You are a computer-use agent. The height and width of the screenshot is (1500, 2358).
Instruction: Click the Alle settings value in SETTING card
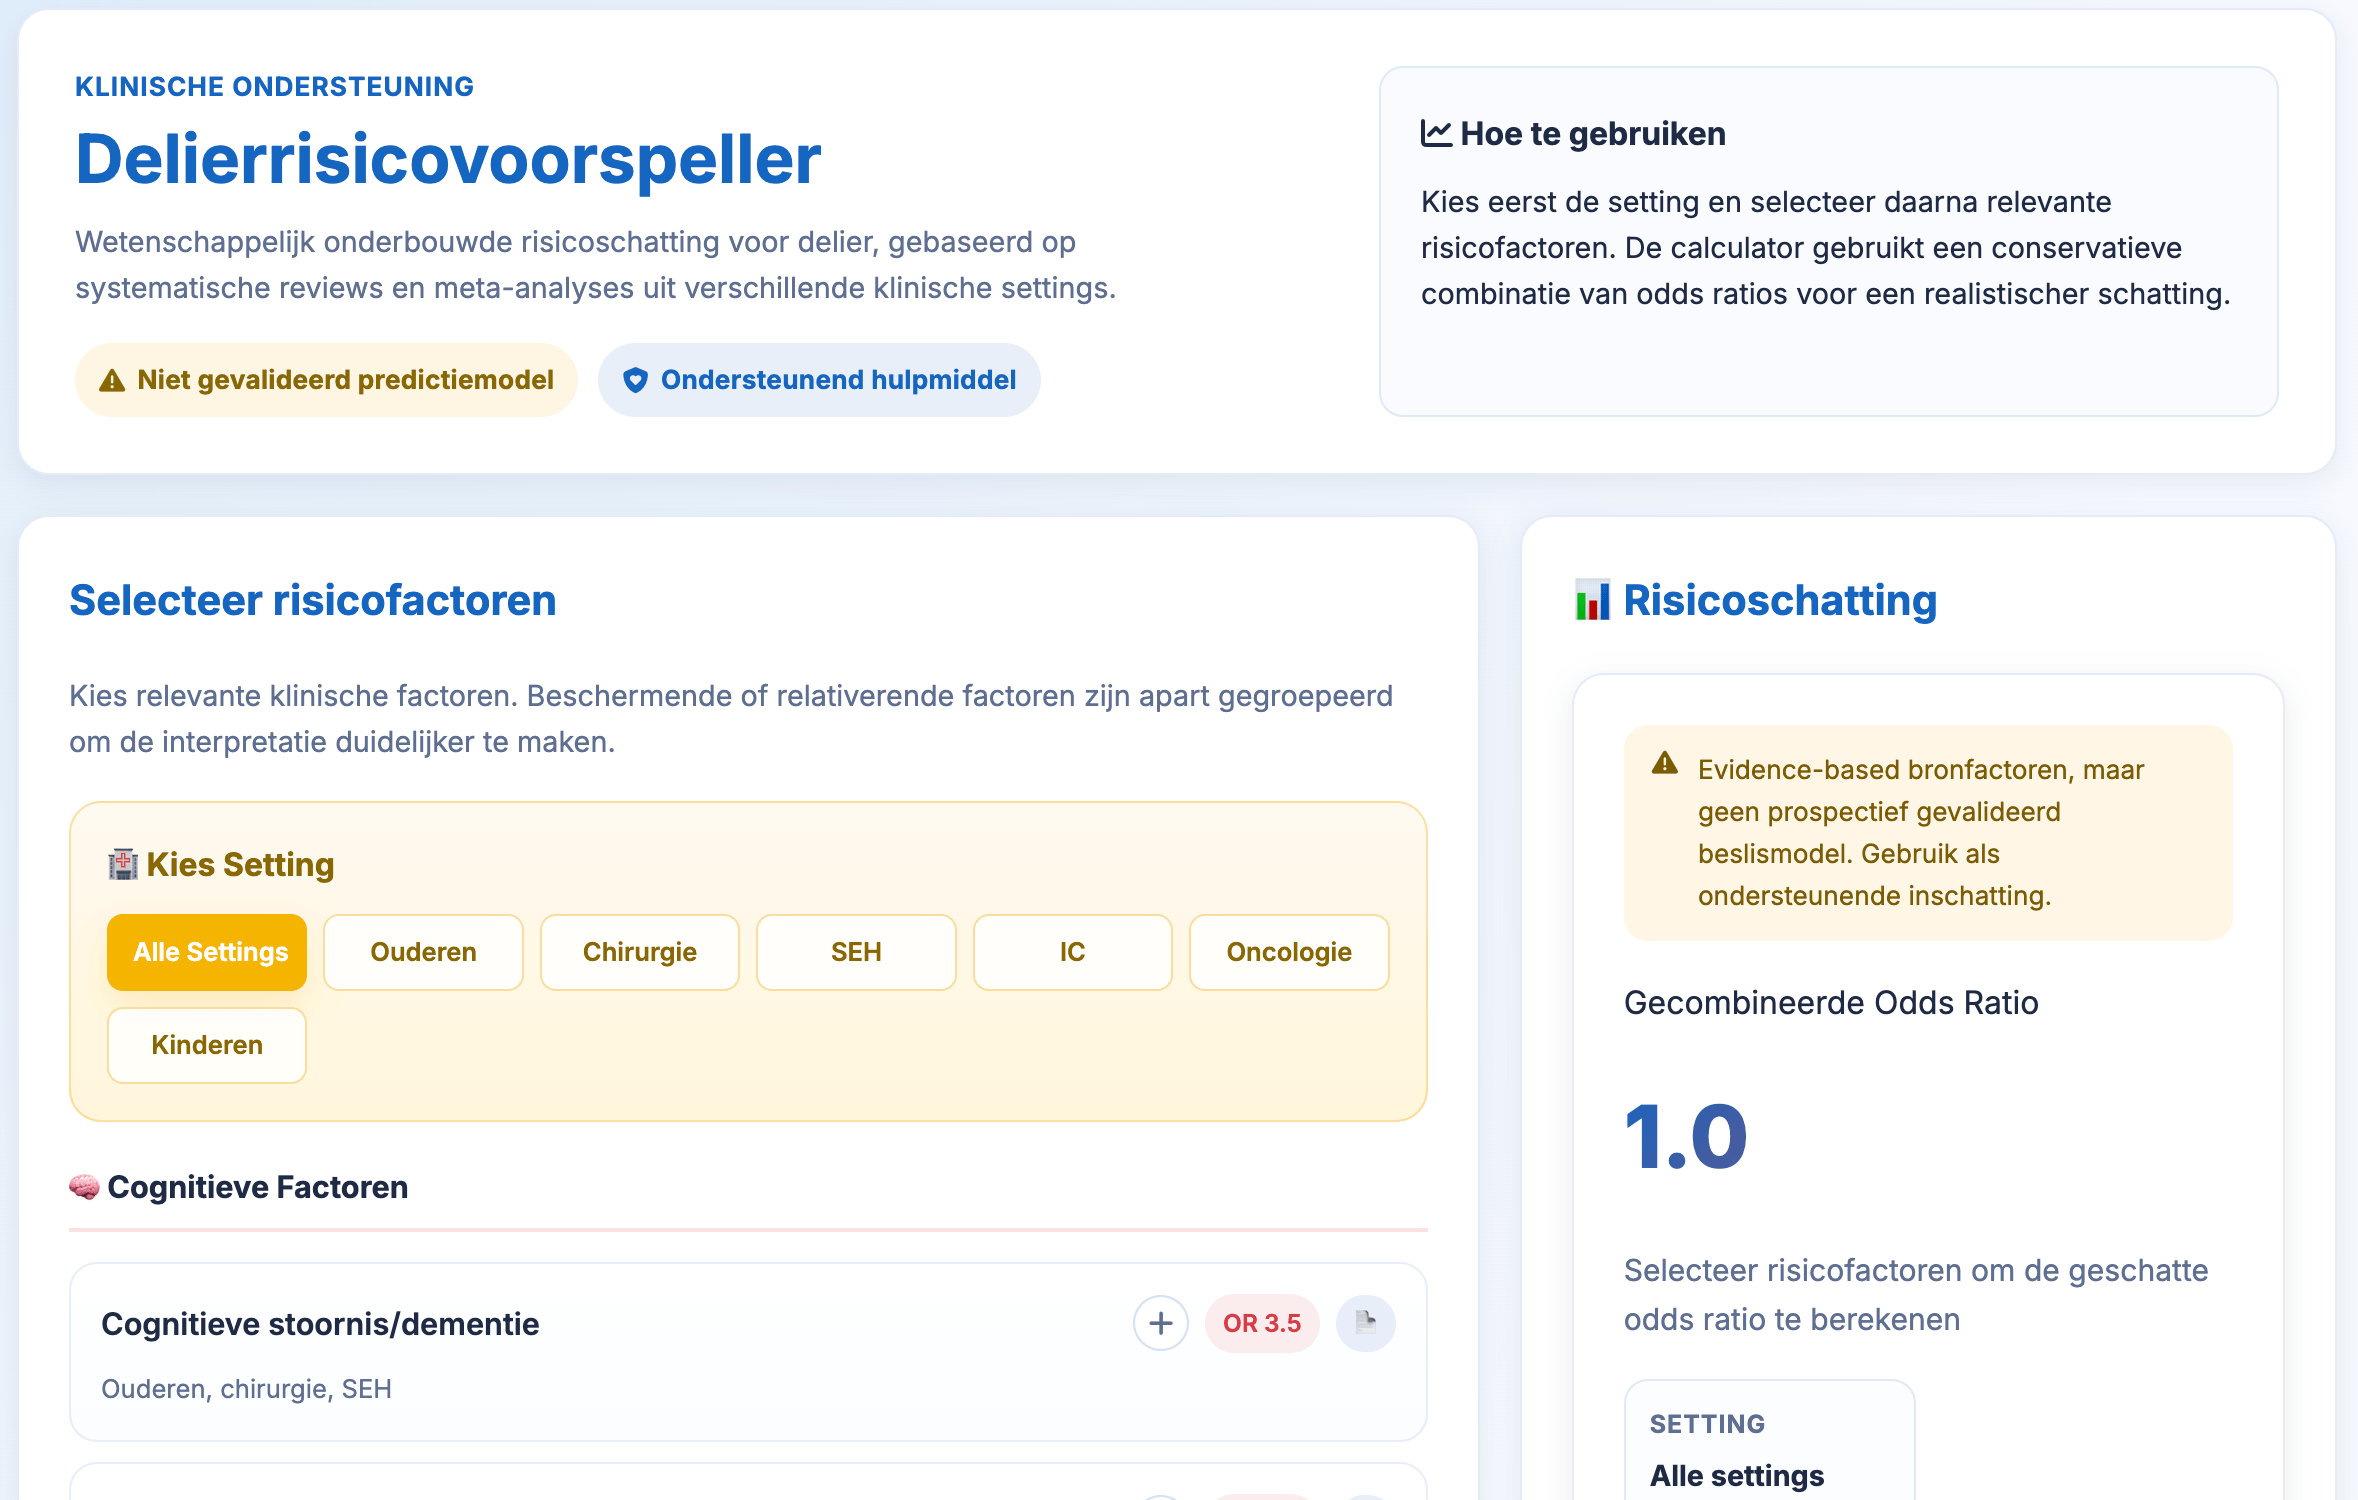[x=1737, y=1476]
